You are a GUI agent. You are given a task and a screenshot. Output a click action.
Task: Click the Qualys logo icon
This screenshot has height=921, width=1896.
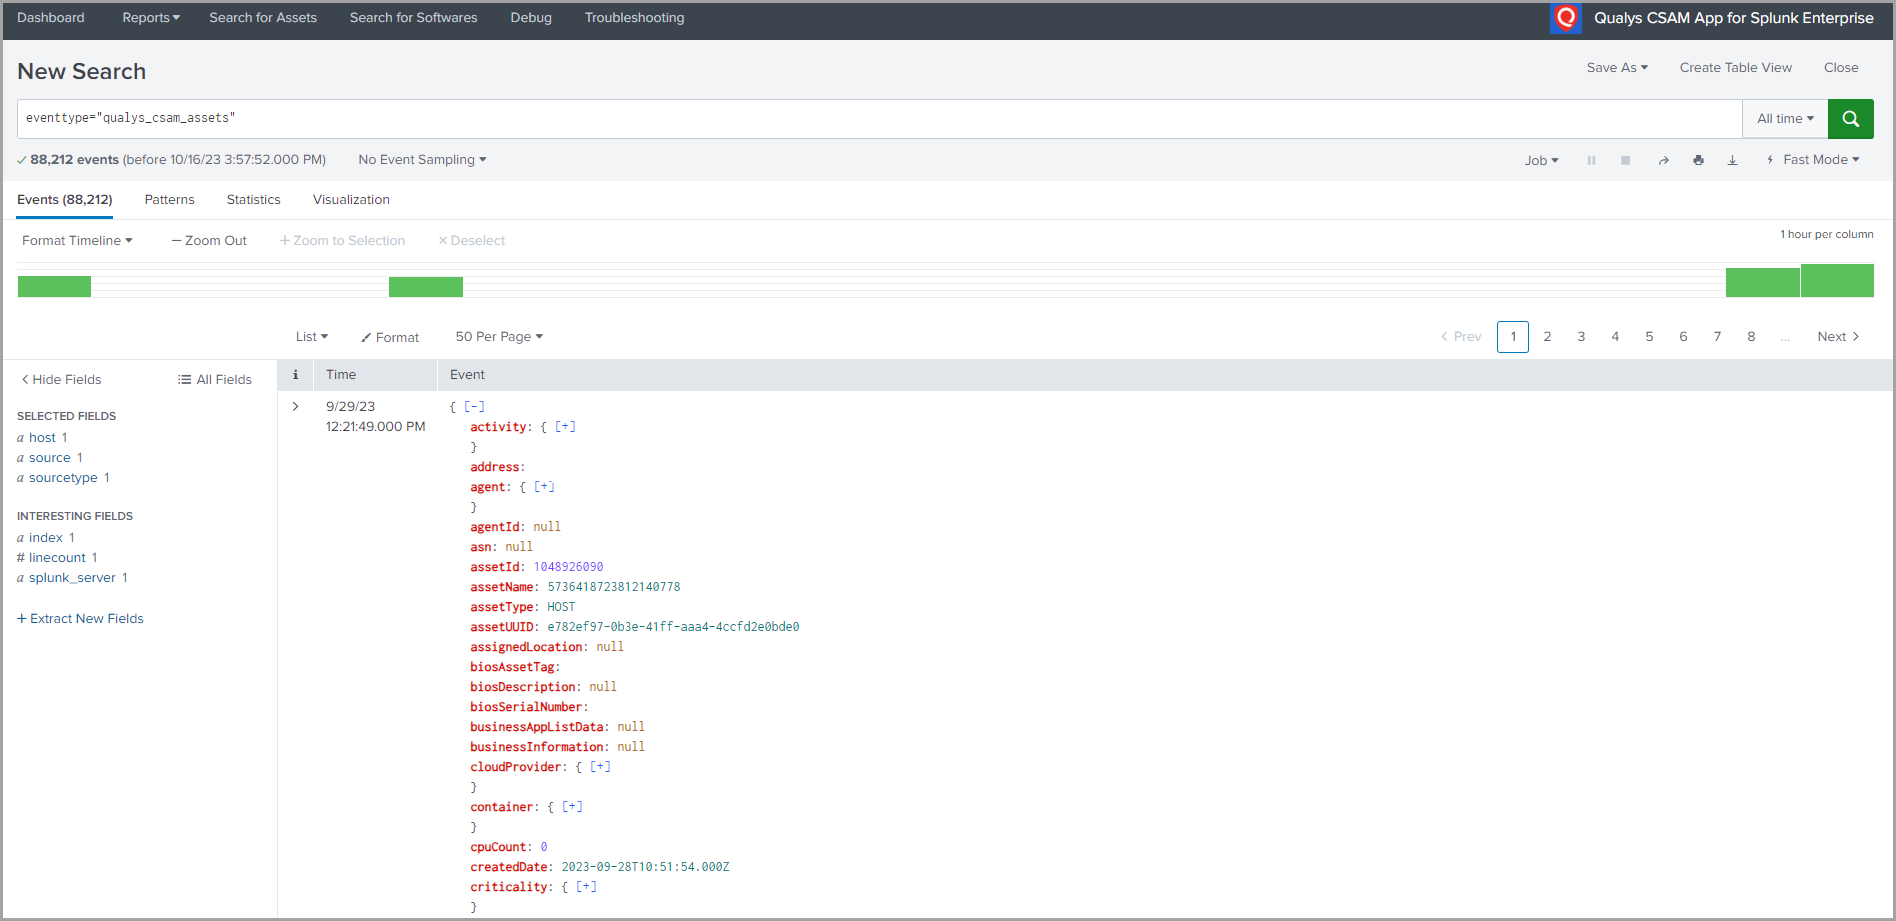click(1565, 18)
